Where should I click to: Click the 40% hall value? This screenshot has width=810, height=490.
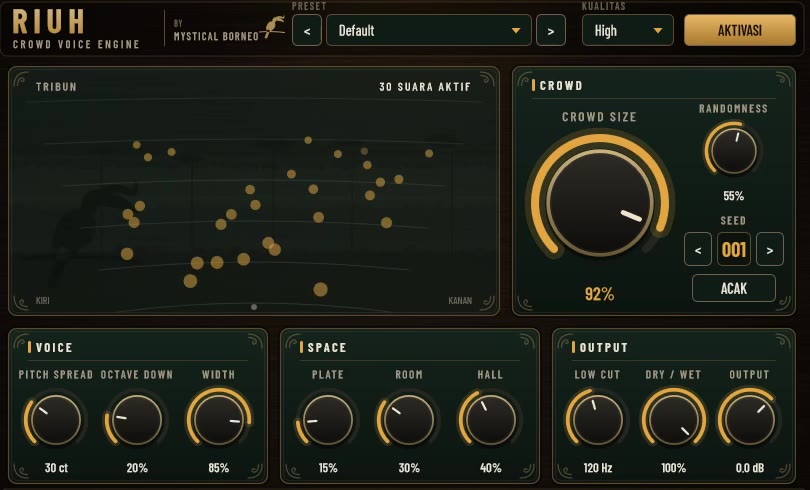tap(490, 468)
